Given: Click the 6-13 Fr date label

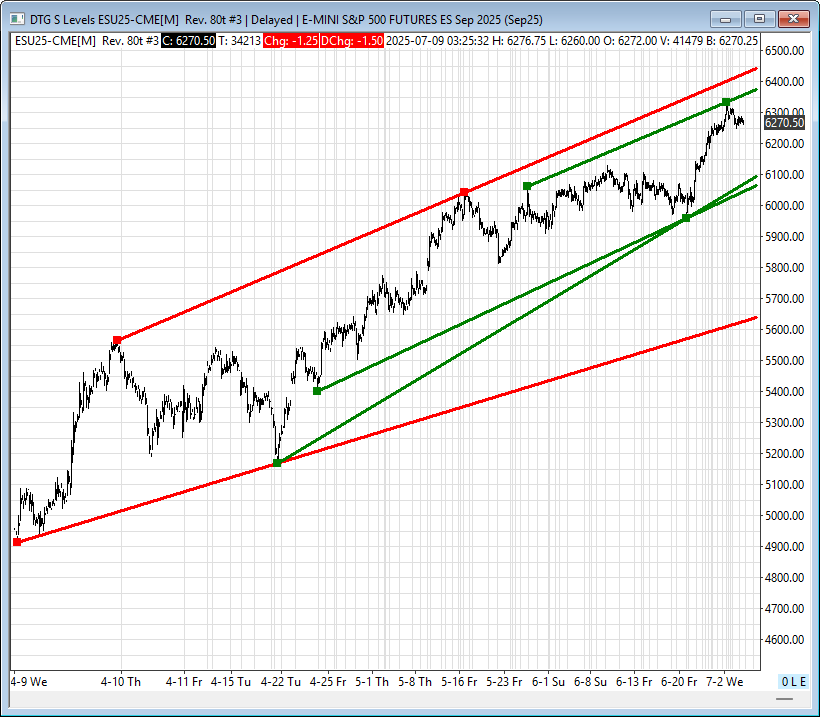Looking at the screenshot, I should point(634,682).
